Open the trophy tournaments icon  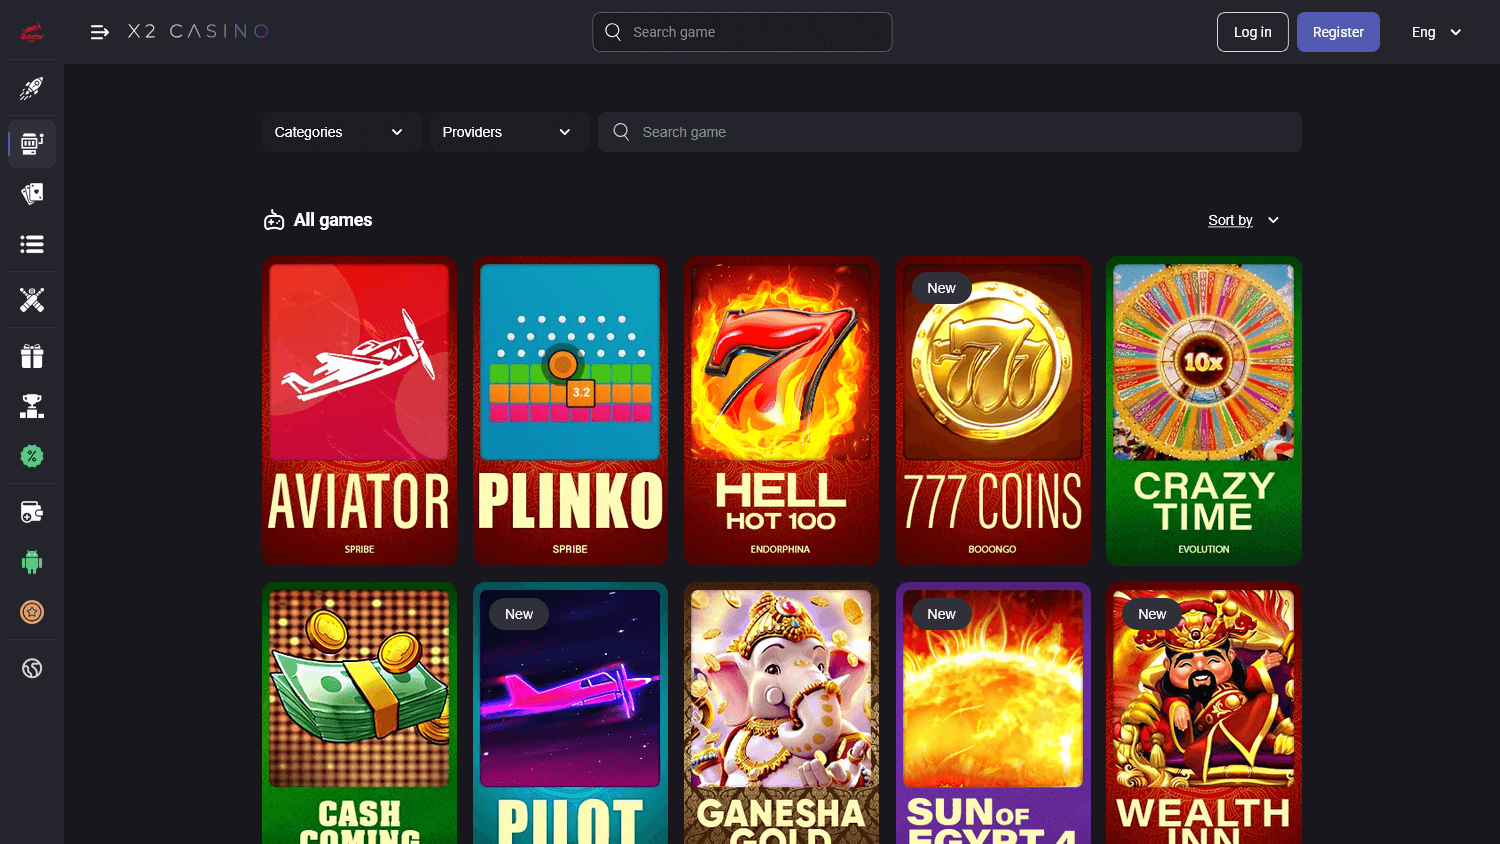pyautogui.click(x=32, y=406)
